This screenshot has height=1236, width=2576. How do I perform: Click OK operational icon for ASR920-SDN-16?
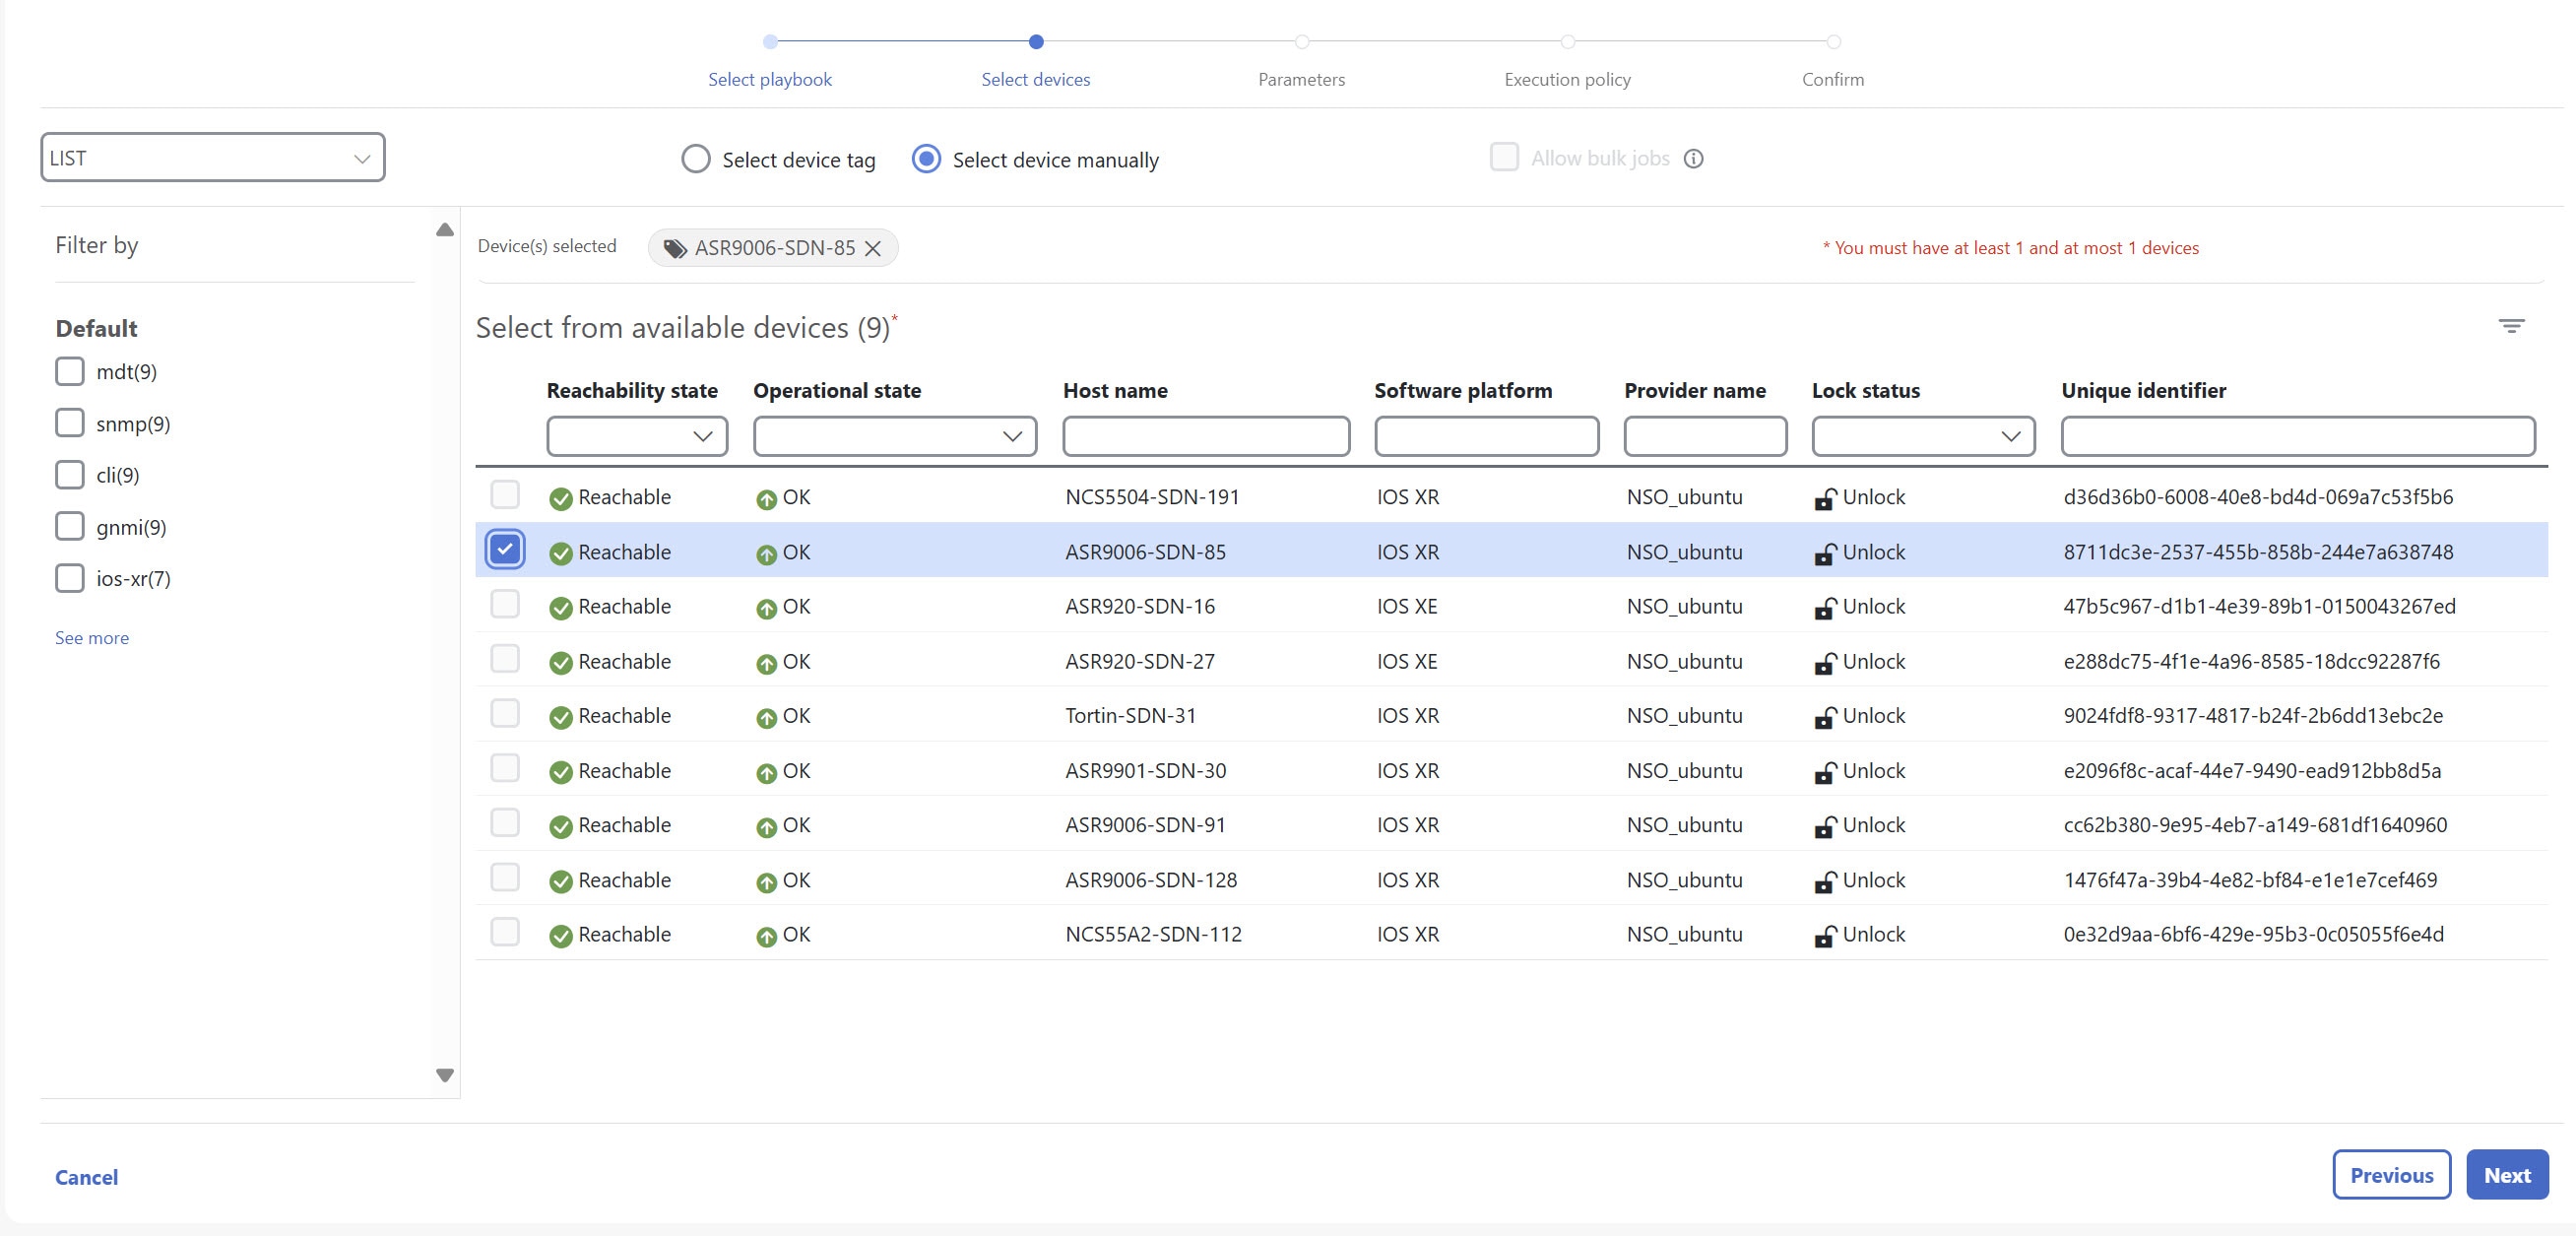coord(766,609)
